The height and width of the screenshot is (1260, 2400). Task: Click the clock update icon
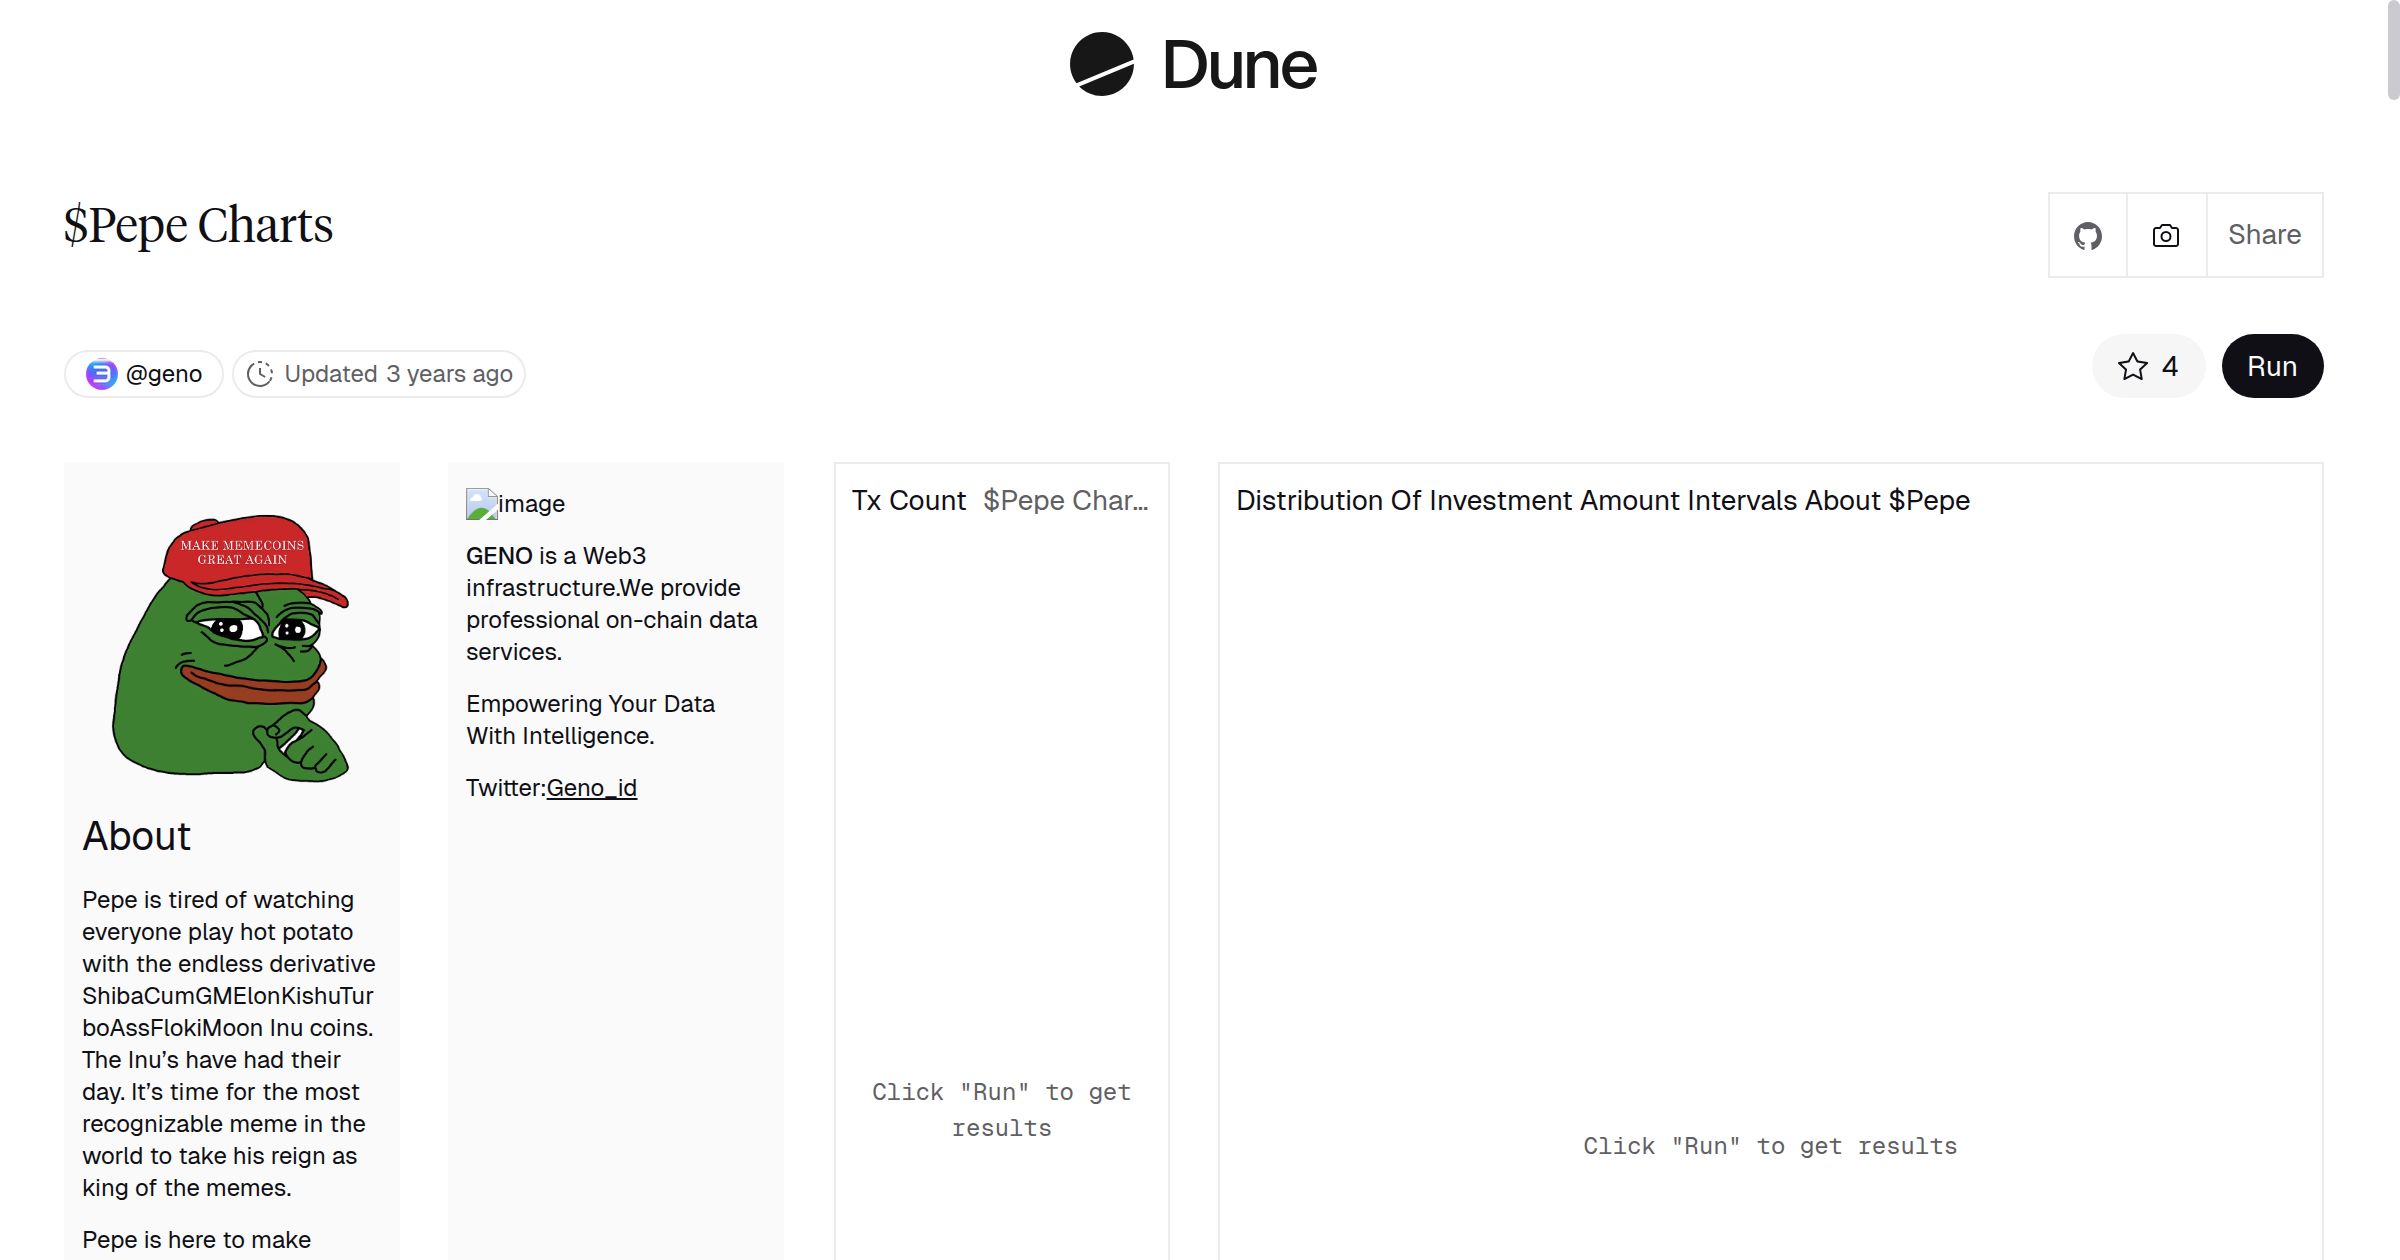pos(260,374)
